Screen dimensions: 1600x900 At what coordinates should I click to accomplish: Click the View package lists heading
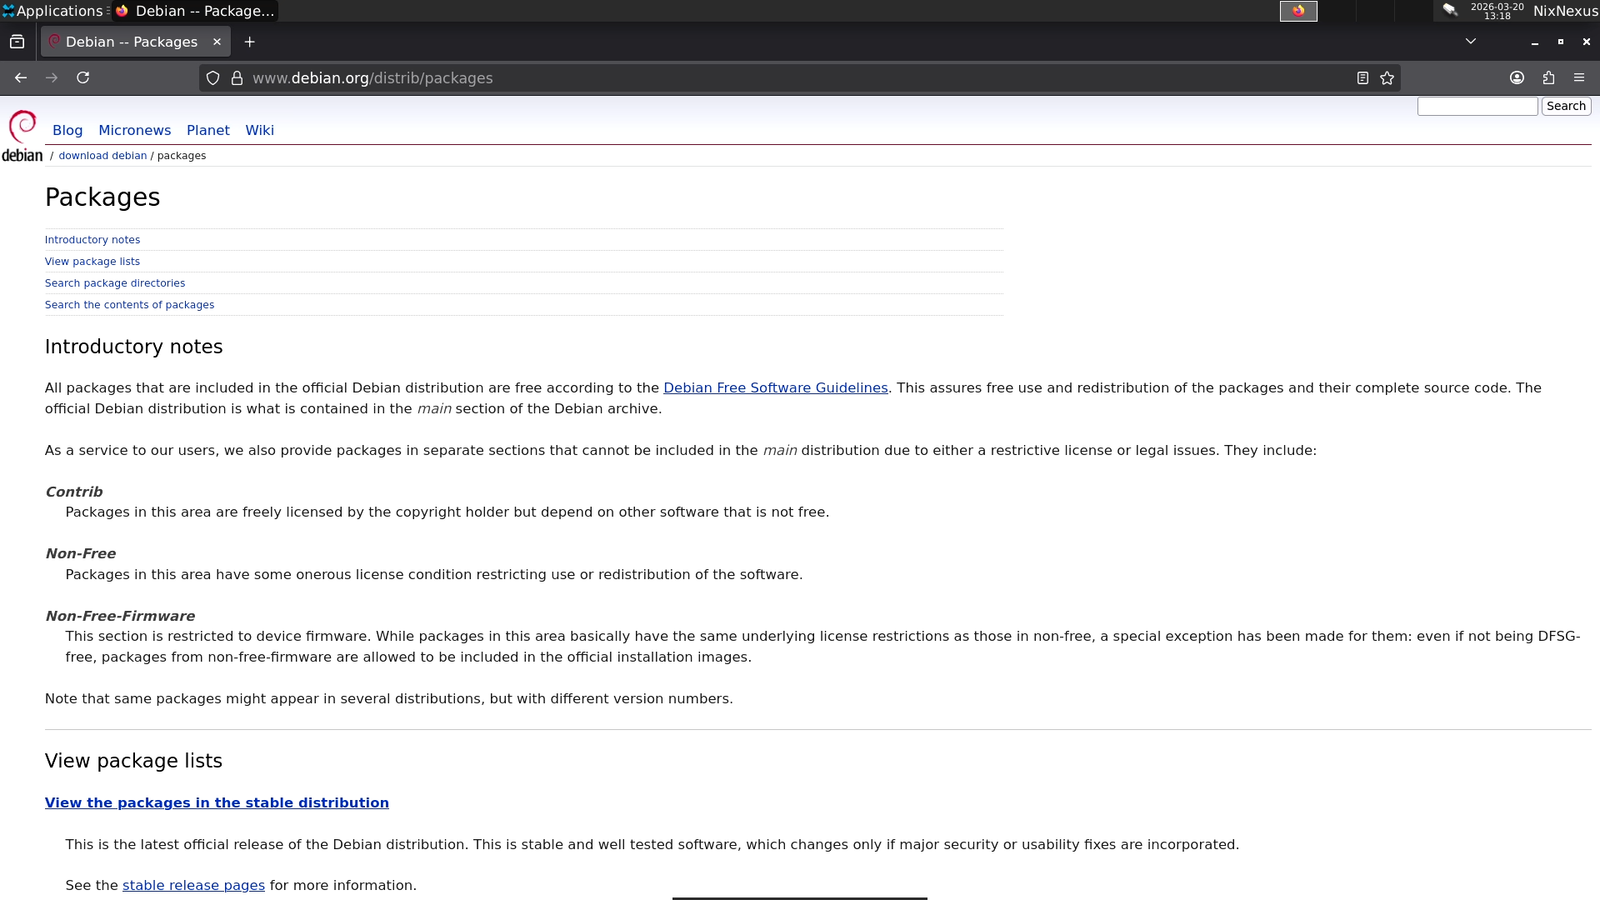pyautogui.click(x=134, y=761)
